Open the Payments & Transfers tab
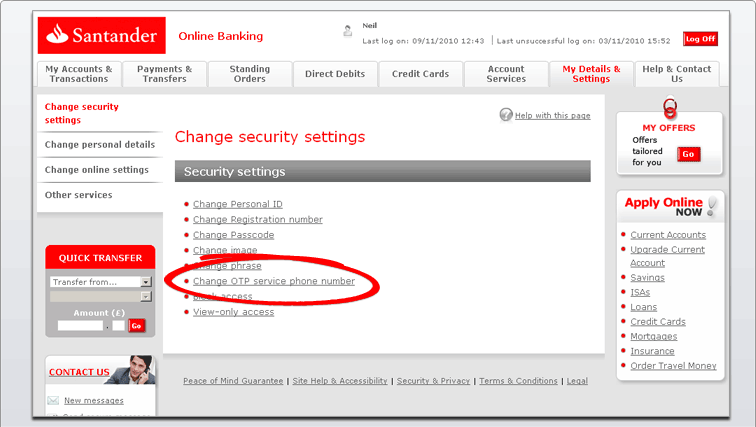Image resolution: width=756 pixels, height=427 pixels. [x=166, y=74]
